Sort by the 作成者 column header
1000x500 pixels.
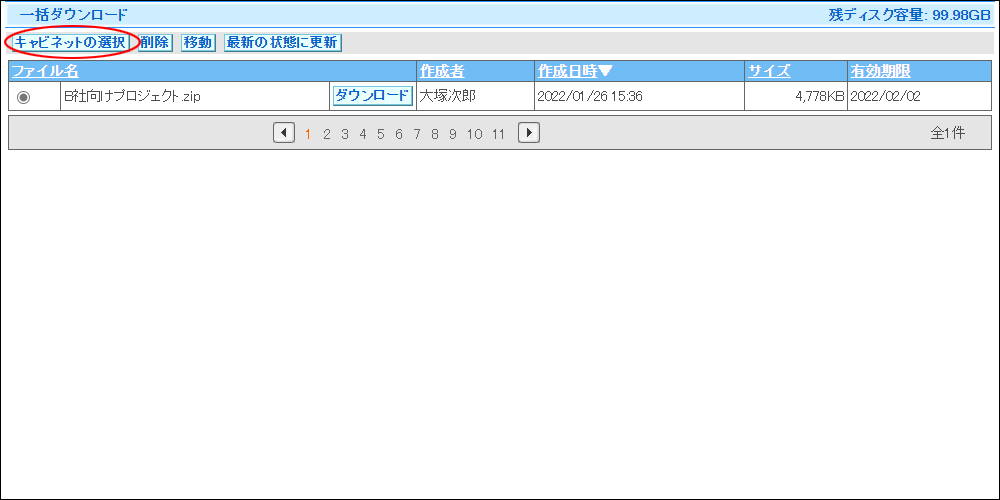pyautogui.click(x=442, y=71)
